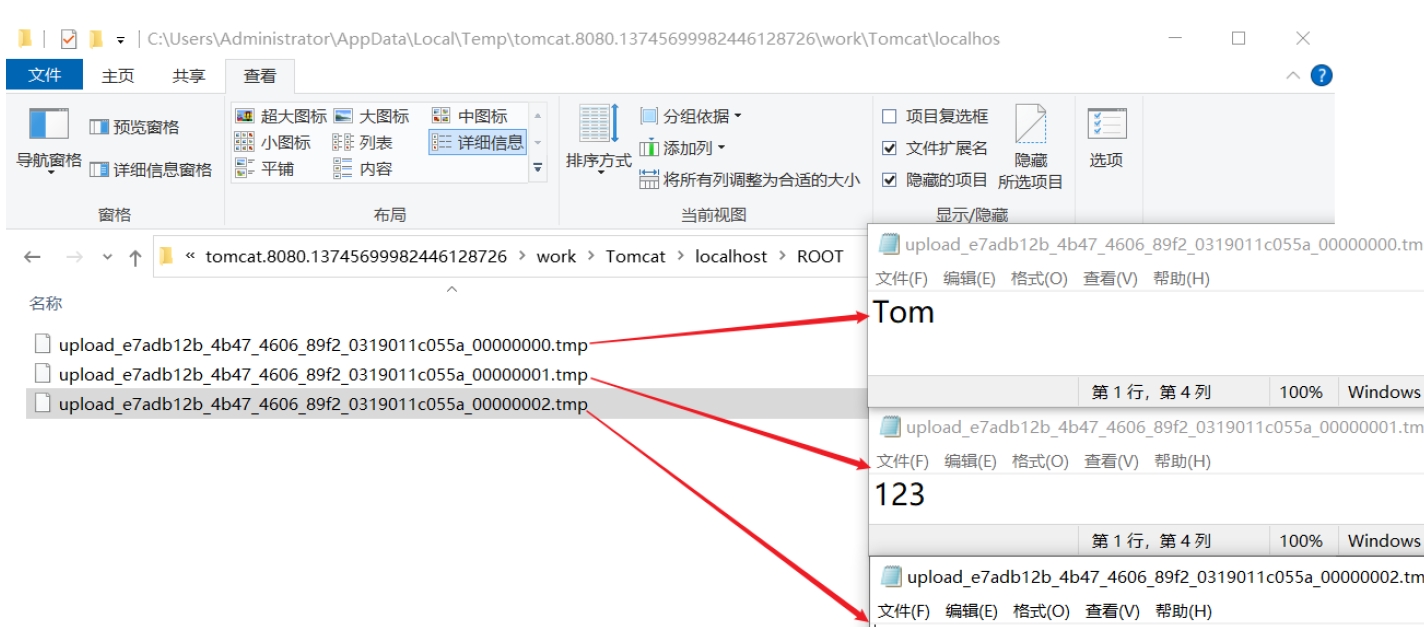Collapse the ribbon with the chevron

(1293, 76)
